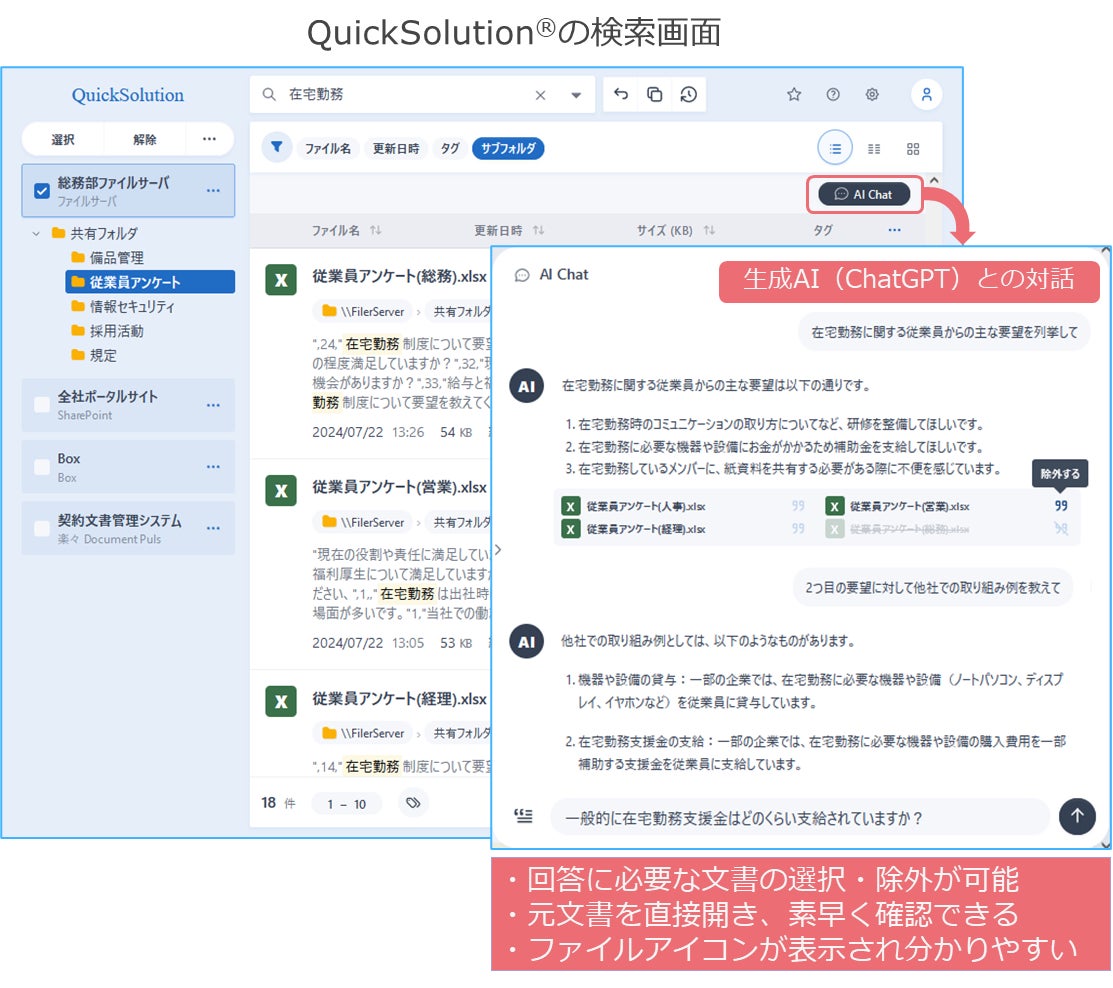1113x988 pixels.
Task: Uncheck the 総務部ファイルサーバ checkbox
Action: point(42,191)
